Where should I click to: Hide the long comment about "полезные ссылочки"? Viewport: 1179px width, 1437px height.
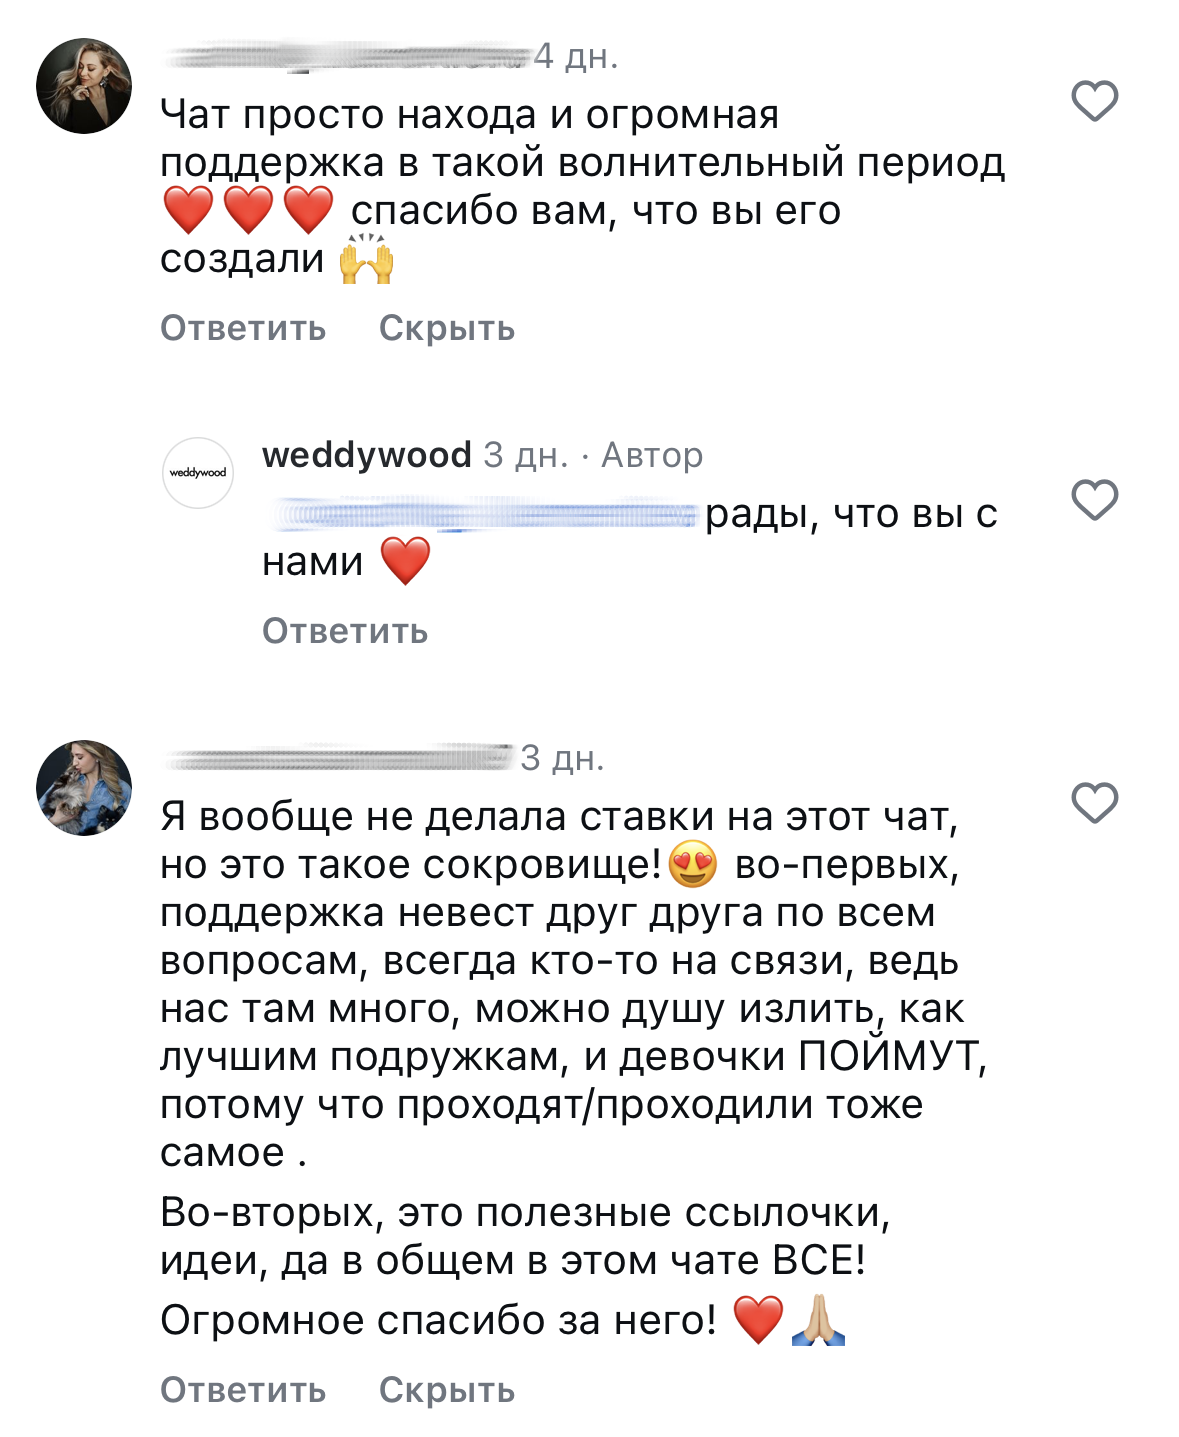pos(446,1390)
